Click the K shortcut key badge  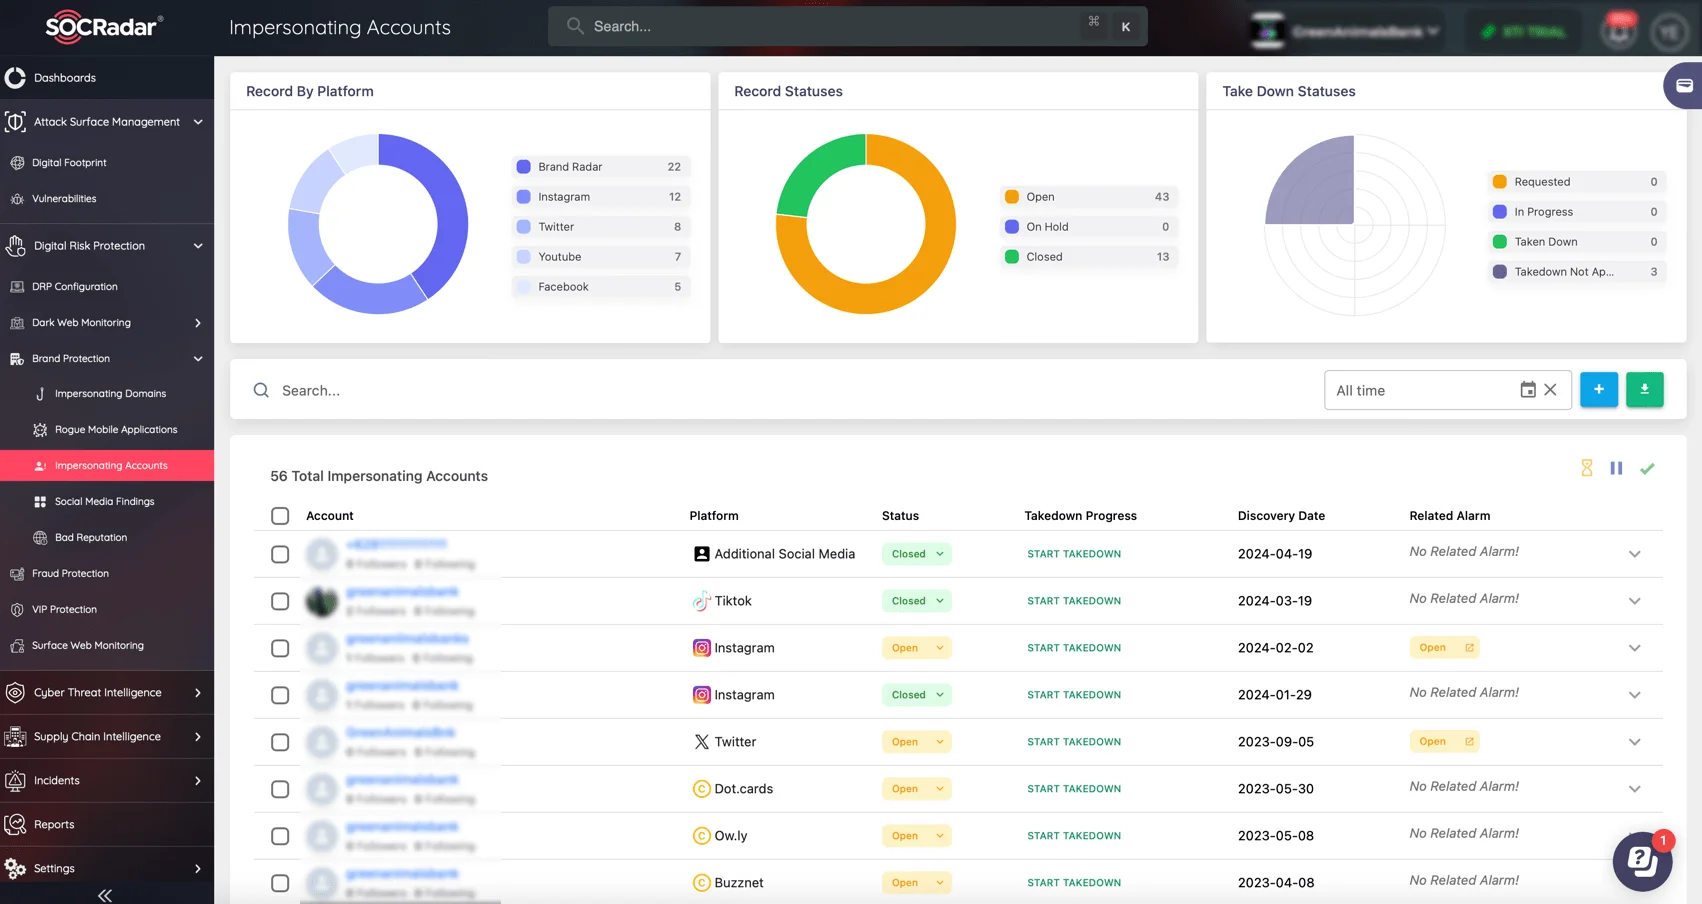[x=1126, y=27]
